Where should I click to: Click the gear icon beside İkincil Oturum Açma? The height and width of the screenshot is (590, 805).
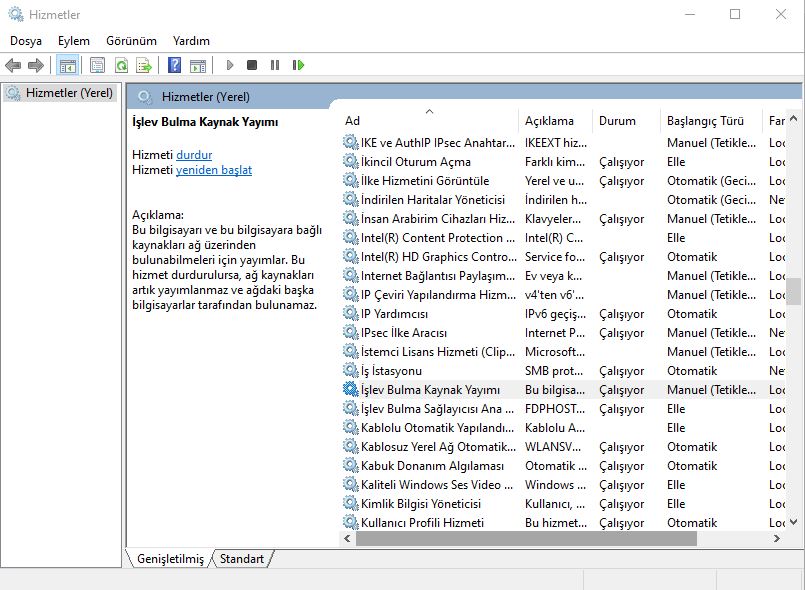351,161
